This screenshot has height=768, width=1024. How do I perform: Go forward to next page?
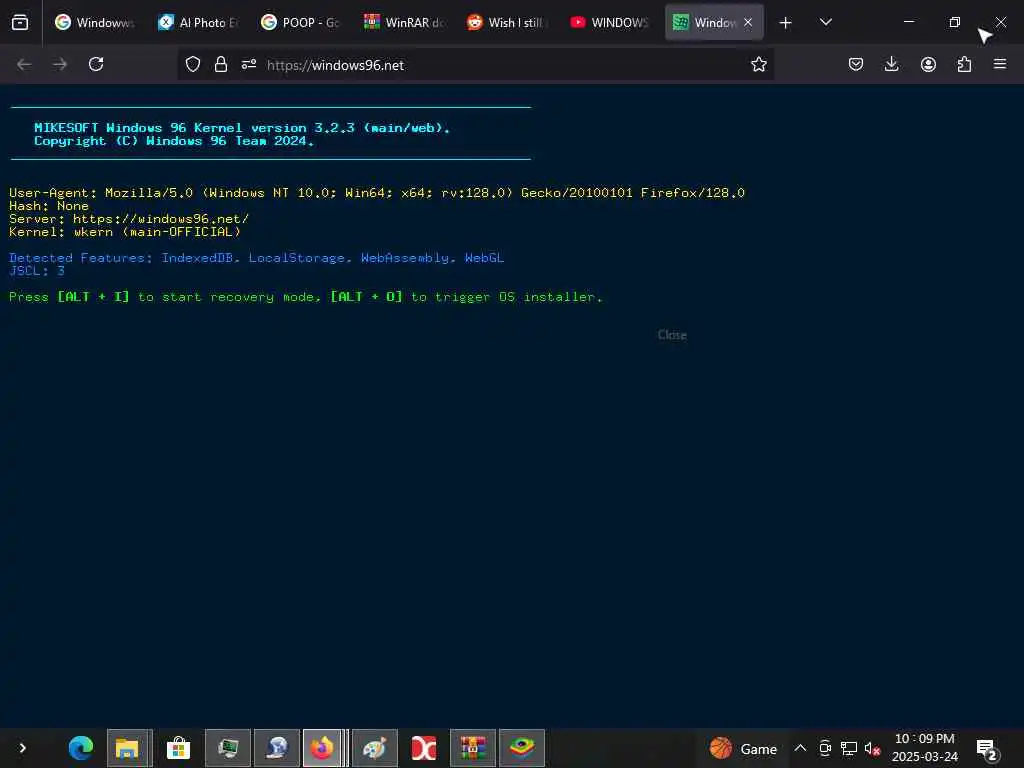60,64
